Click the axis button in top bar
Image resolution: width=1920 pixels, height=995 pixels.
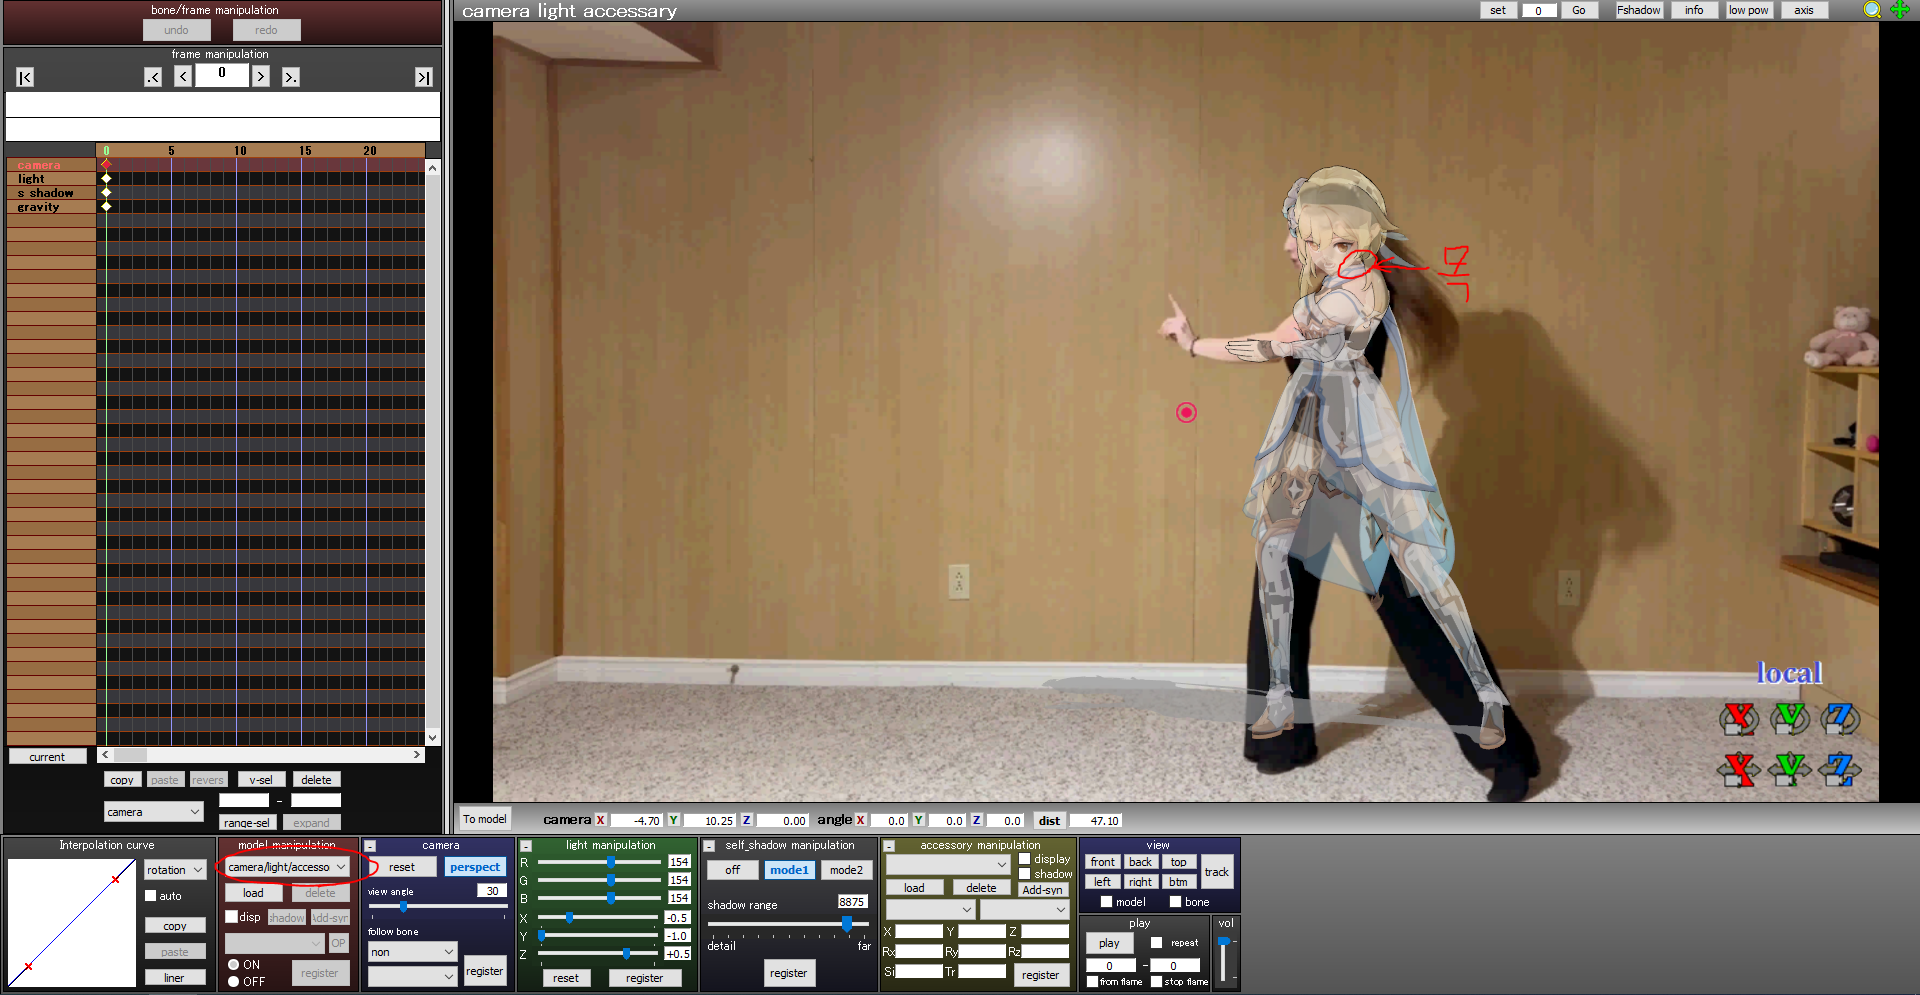click(x=1804, y=10)
